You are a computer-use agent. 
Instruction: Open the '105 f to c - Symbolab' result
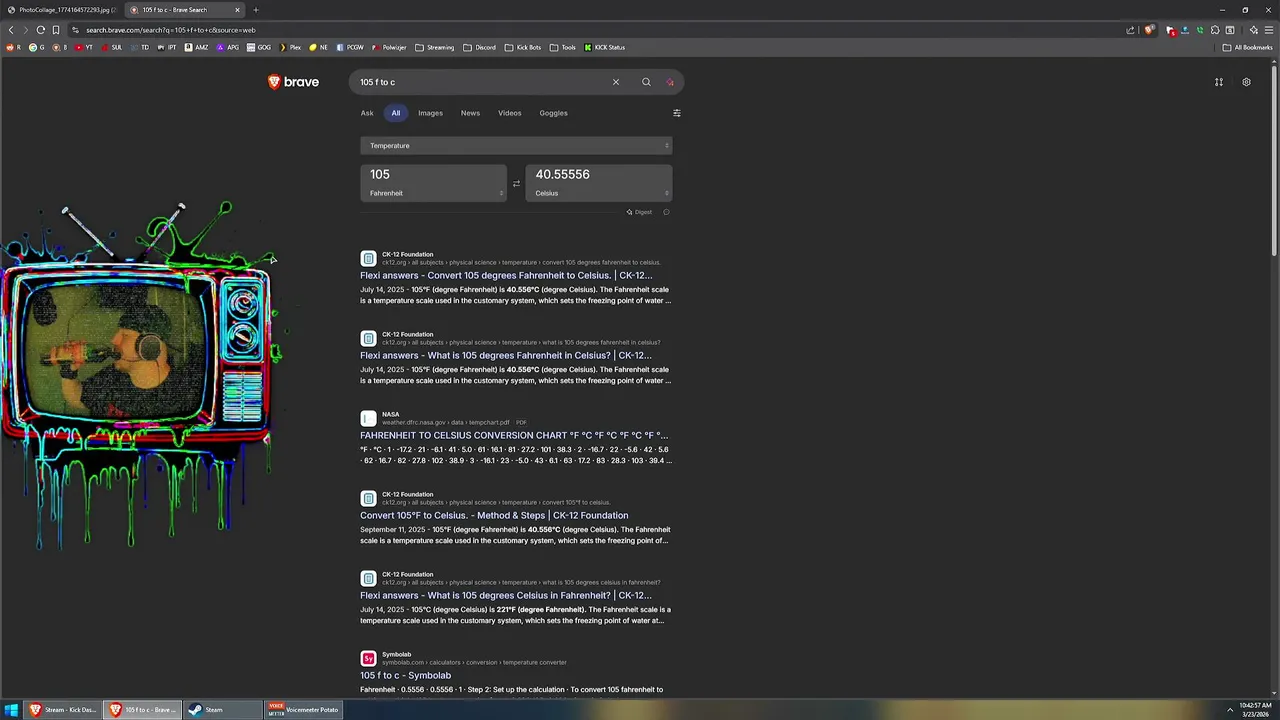pyautogui.click(x=405, y=675)
